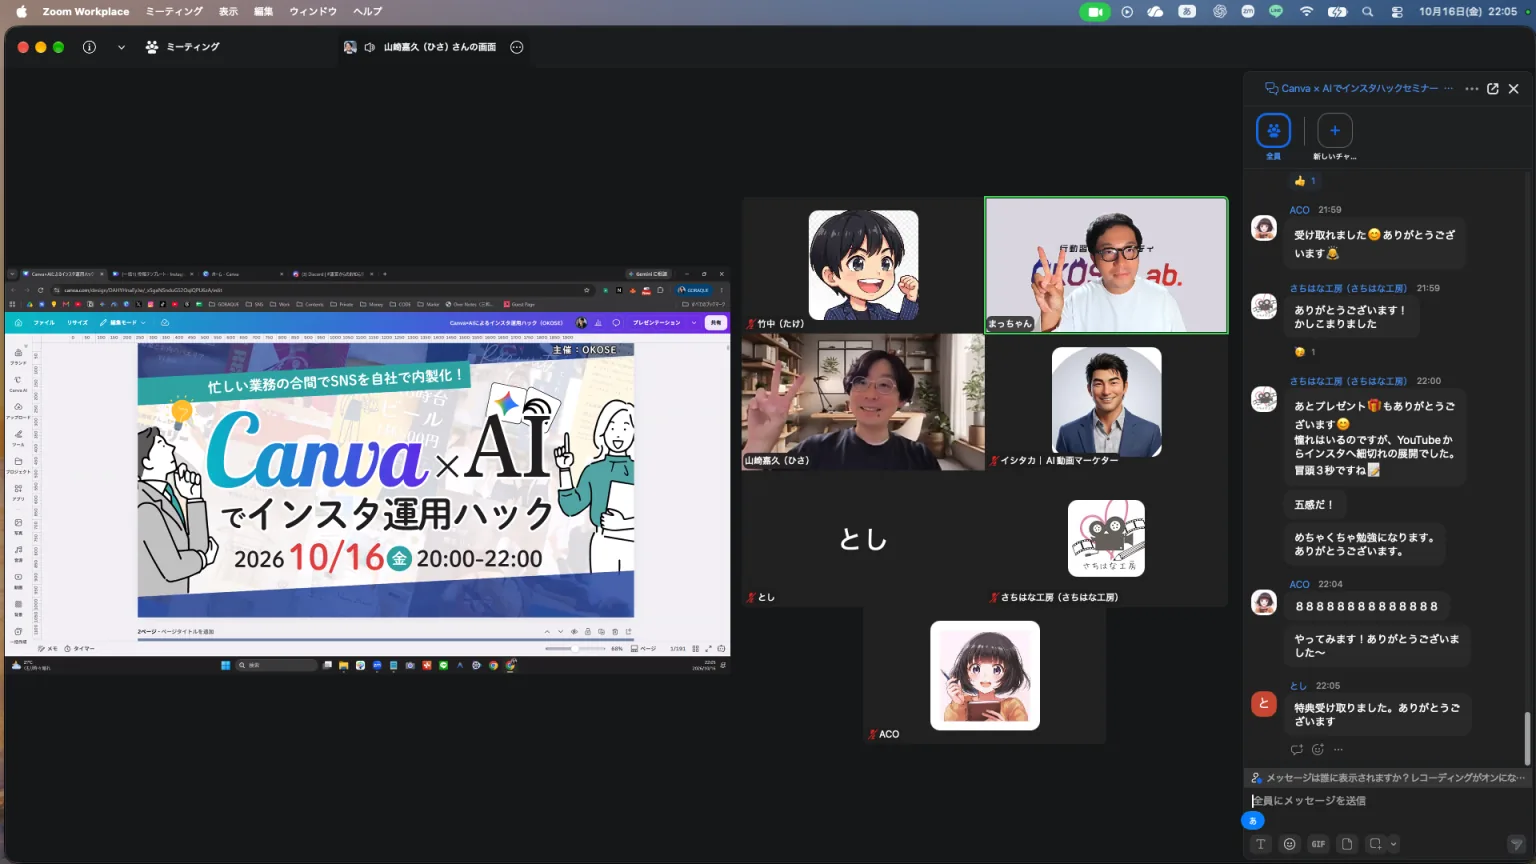This screenshot has width=1536, height=864.
Task: Open chat panel more options ellipsis
Action: [x=1472, y=89]
